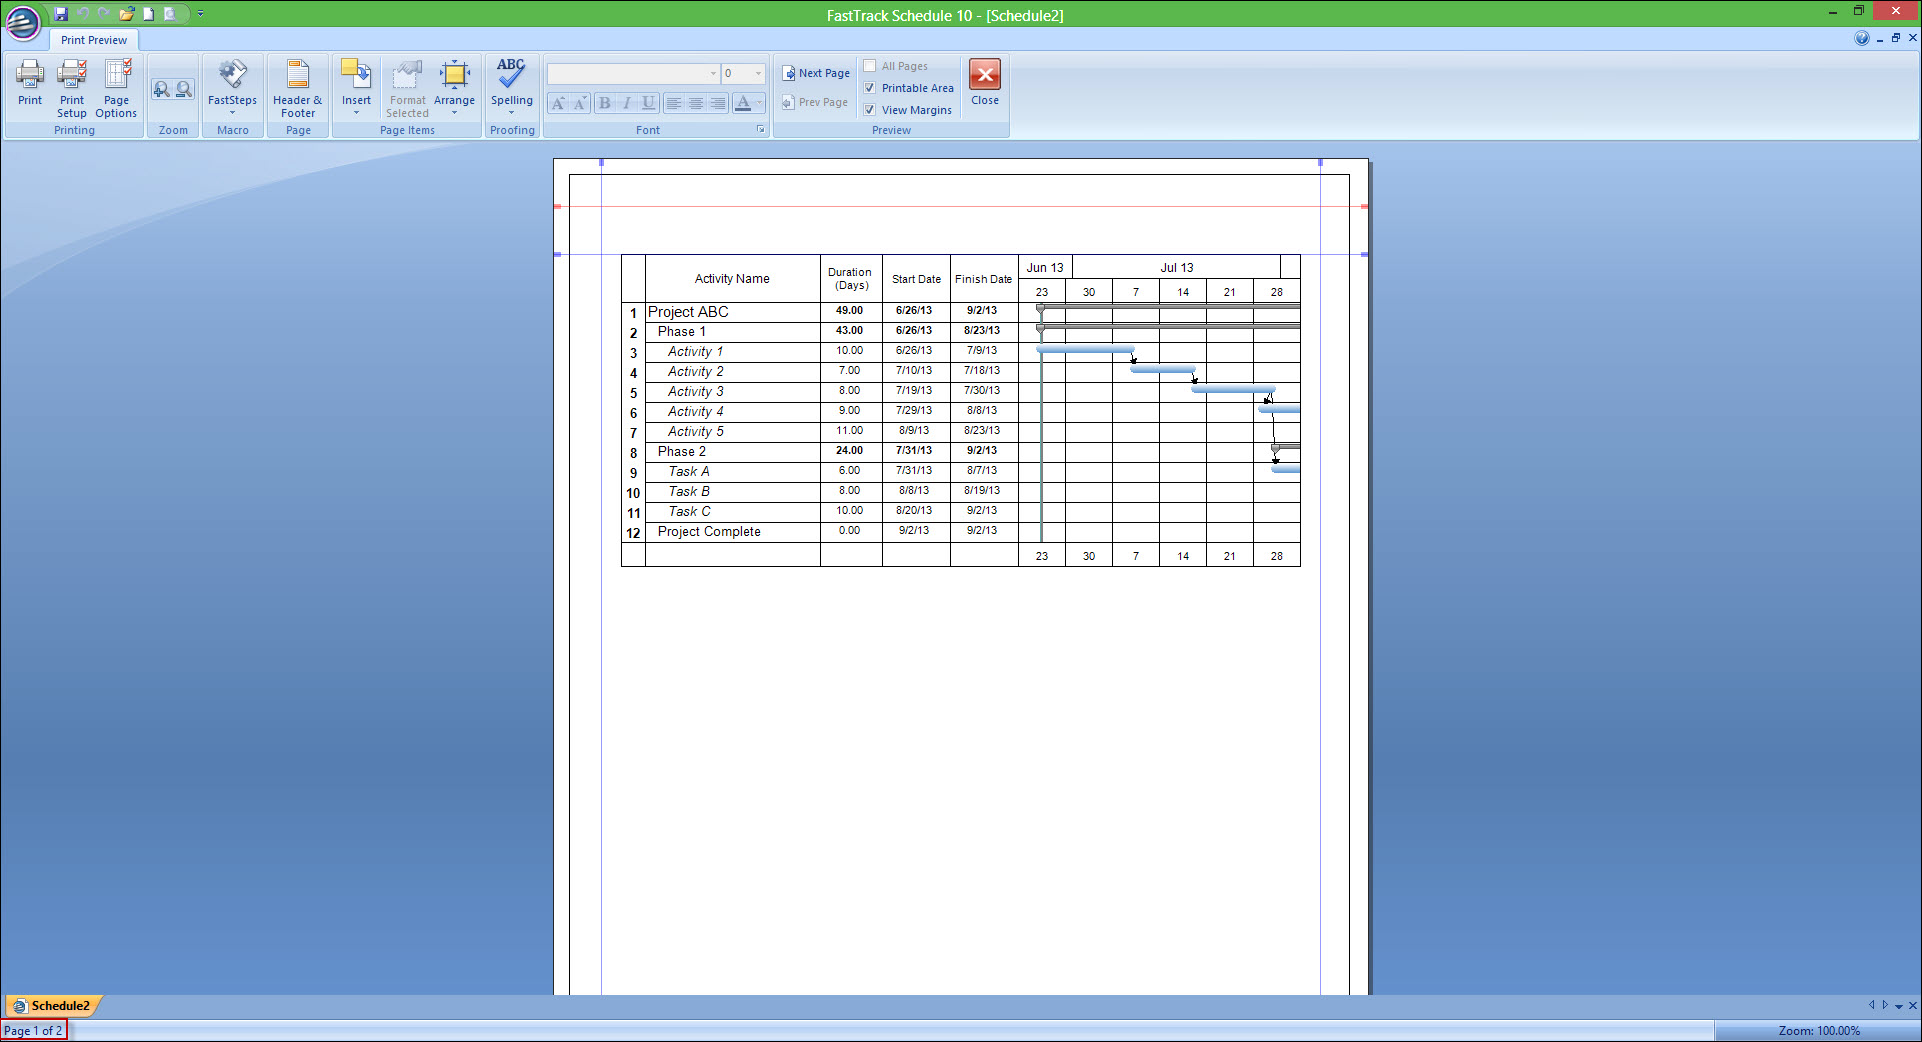Click the zoom out magnifier icon
1922x1042 pixels.
(x=184, y=90)
